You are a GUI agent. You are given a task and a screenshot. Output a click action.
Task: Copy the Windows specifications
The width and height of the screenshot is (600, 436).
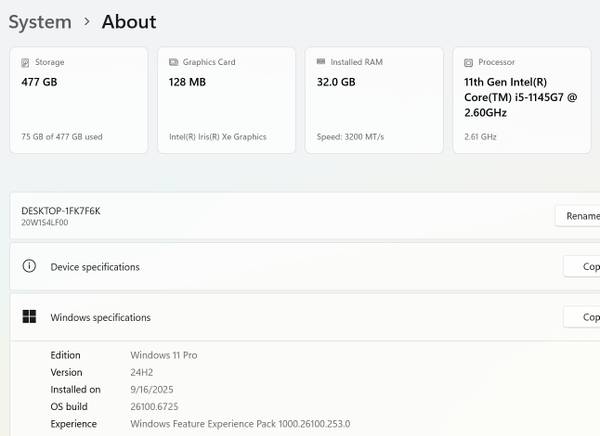583,318
